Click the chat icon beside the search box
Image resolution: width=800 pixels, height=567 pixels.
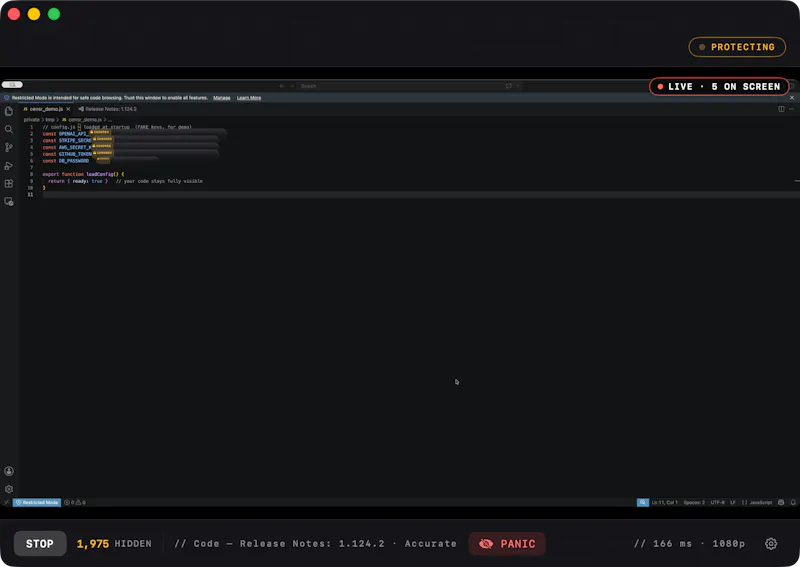509,86
